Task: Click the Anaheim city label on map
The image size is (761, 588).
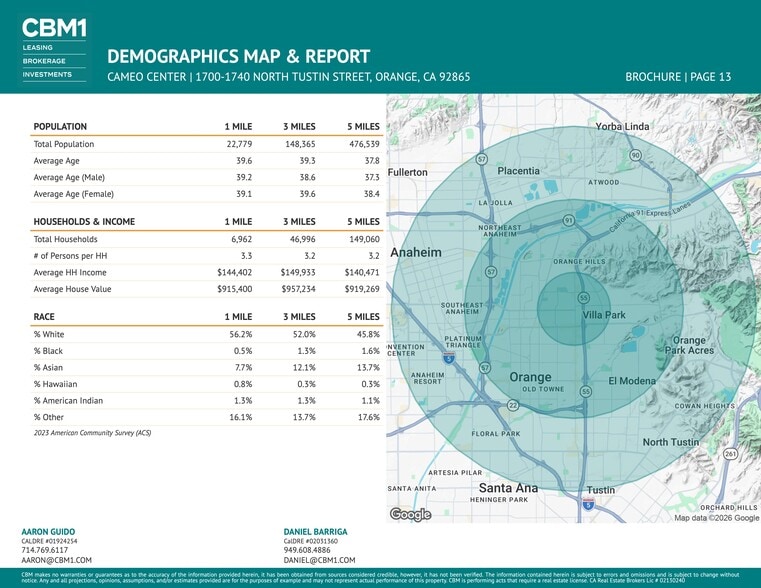Action: pyautogui.click(x=416, y=253)
